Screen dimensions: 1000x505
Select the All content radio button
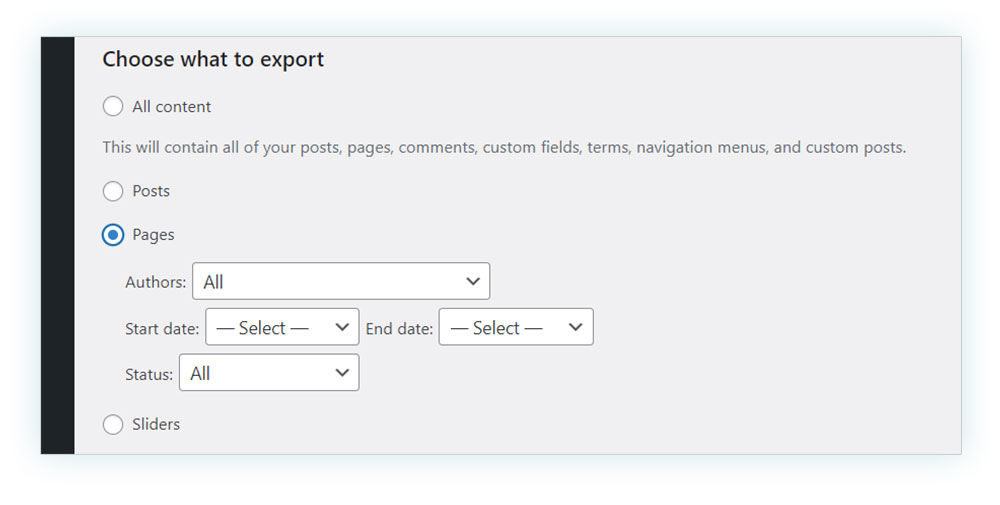[113, 106]
